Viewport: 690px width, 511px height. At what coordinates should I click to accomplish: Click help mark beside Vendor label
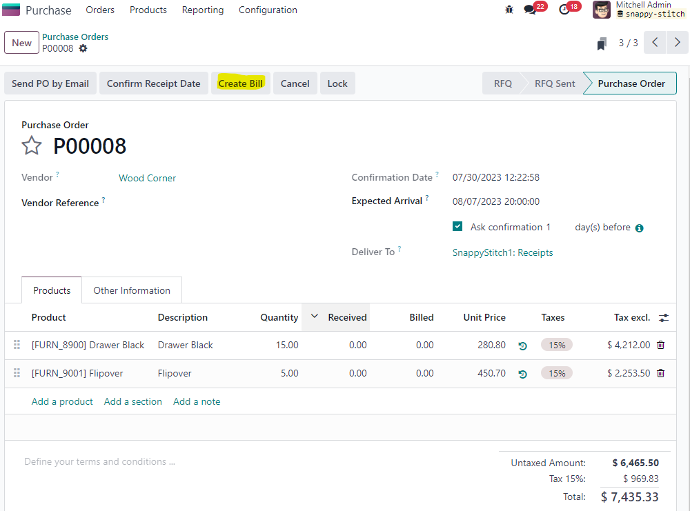click(58, 175)
